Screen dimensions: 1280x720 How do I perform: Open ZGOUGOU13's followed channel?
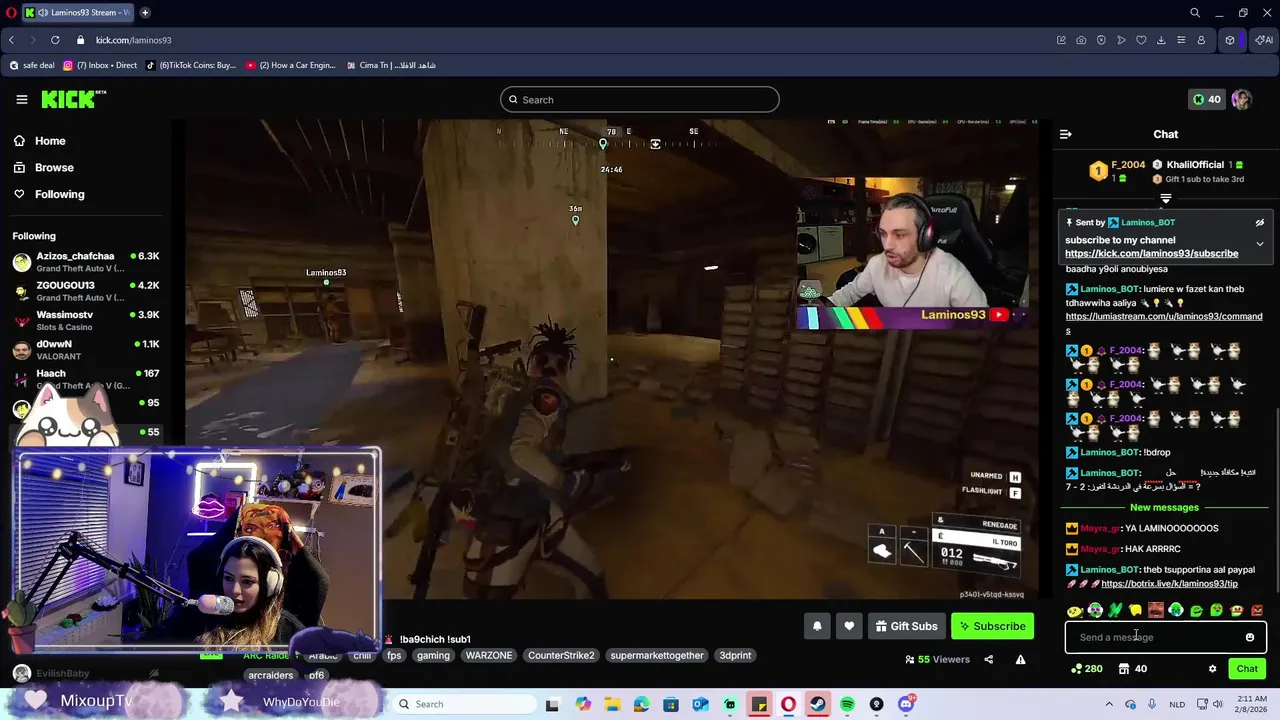click(86, 291)
